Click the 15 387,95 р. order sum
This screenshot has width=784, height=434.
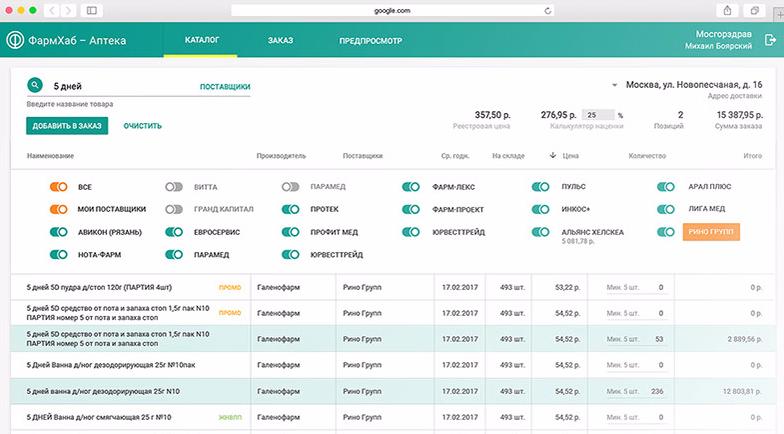coord(740,115)
